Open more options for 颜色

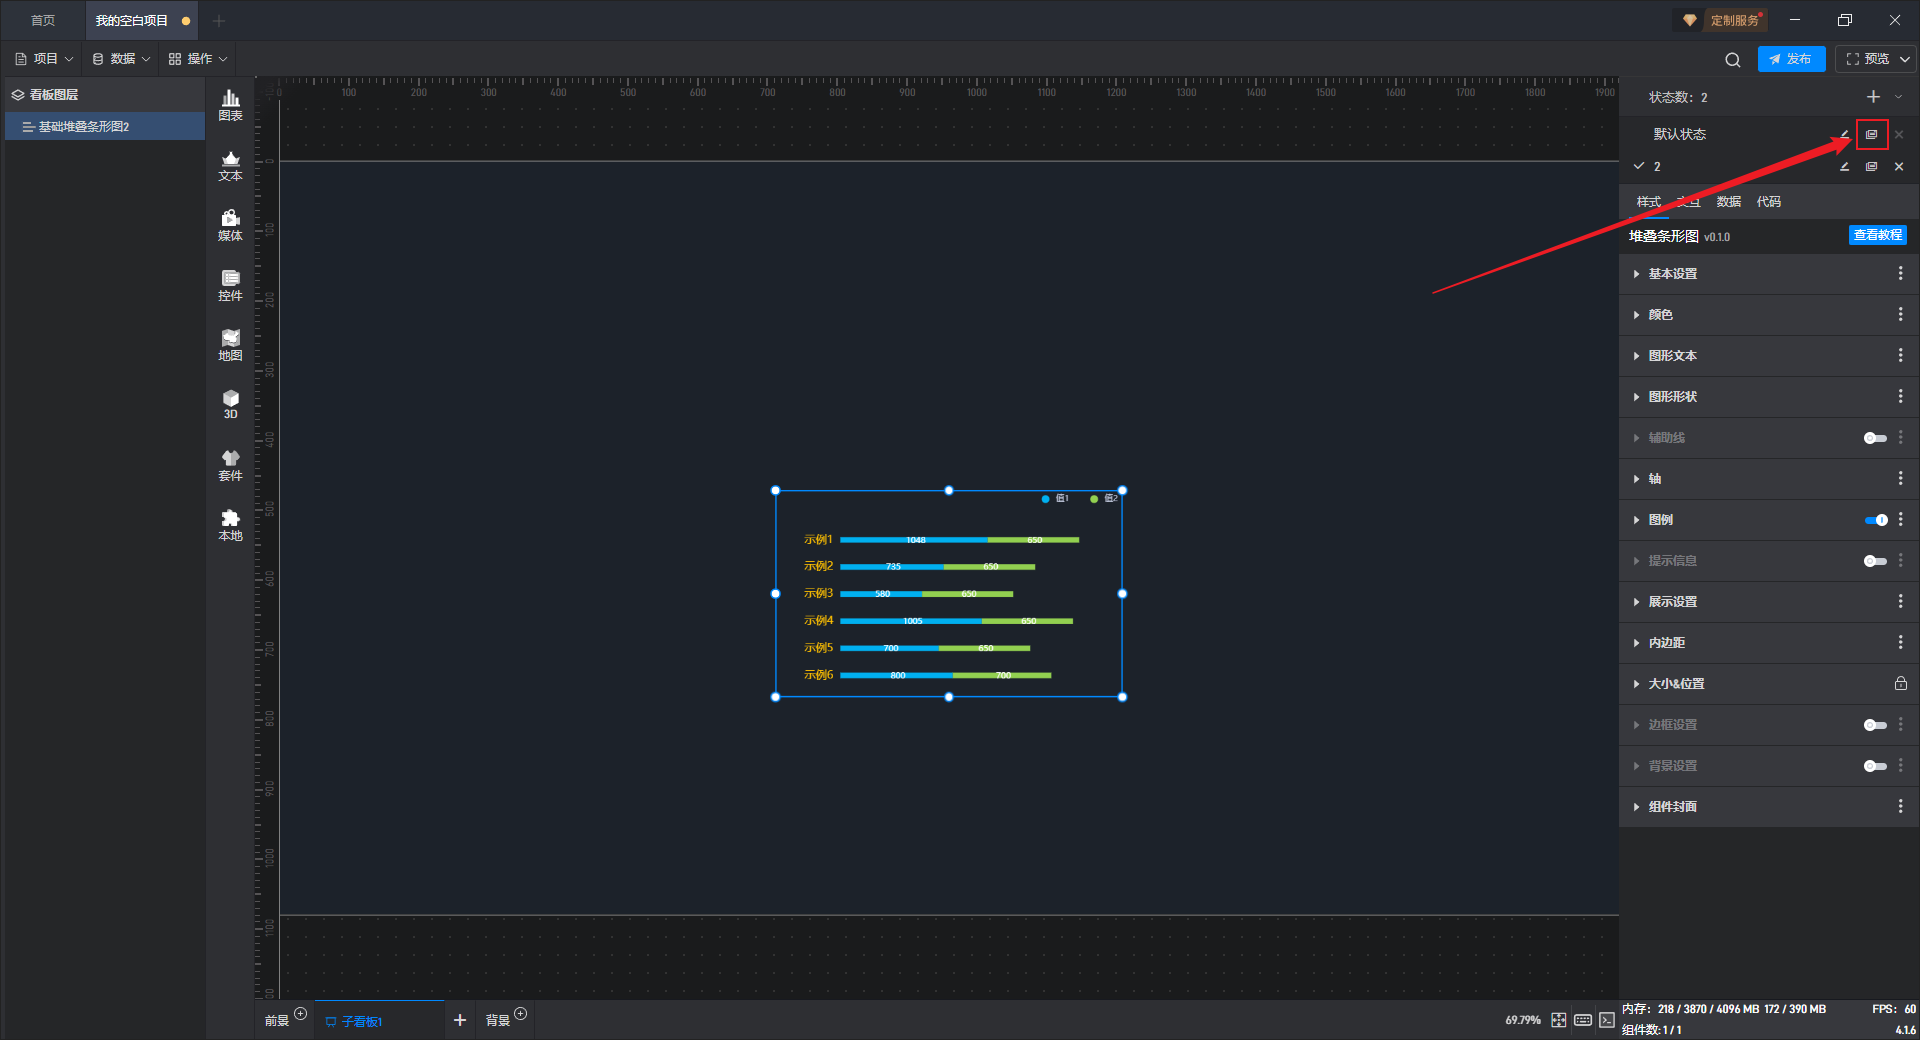[1900, 314]
